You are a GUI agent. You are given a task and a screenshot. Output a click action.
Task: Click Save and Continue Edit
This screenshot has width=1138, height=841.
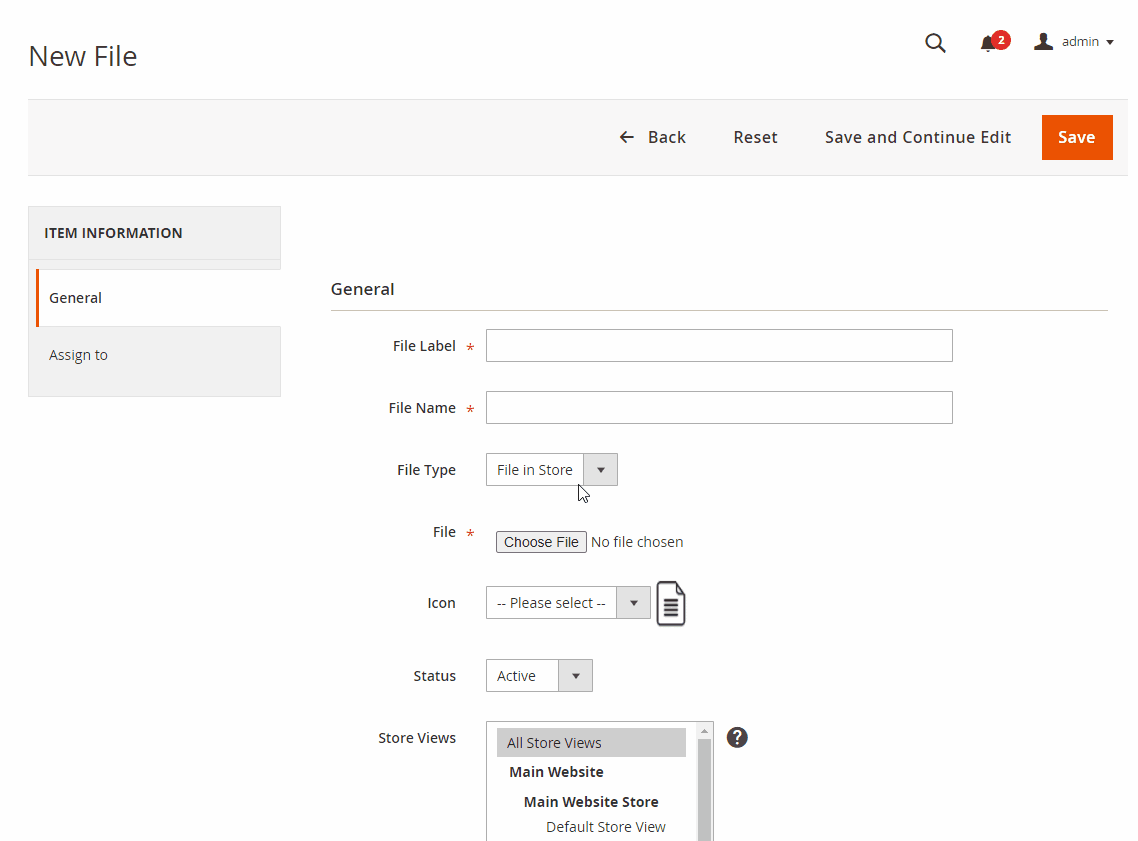[917, 137]
